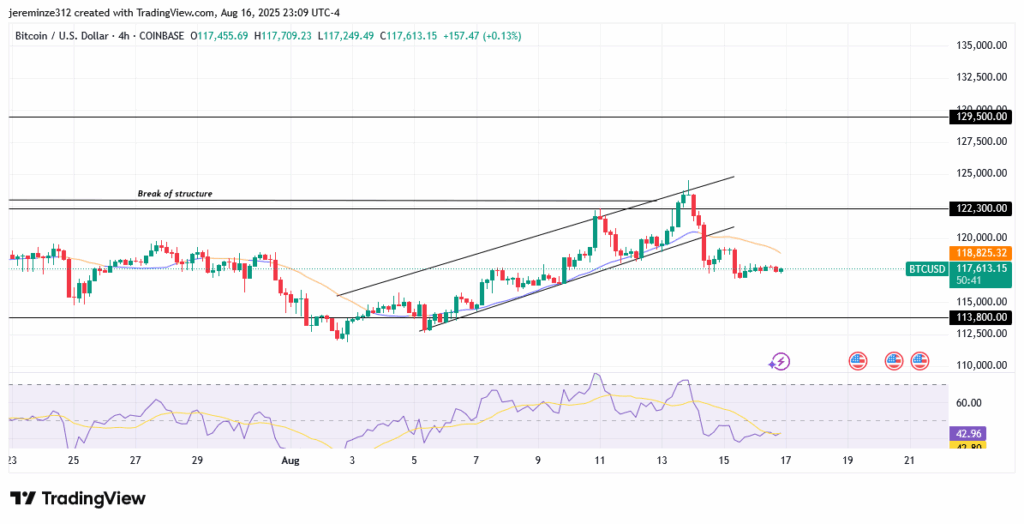Click the 29 date label on time axis

tap(197, 461)
